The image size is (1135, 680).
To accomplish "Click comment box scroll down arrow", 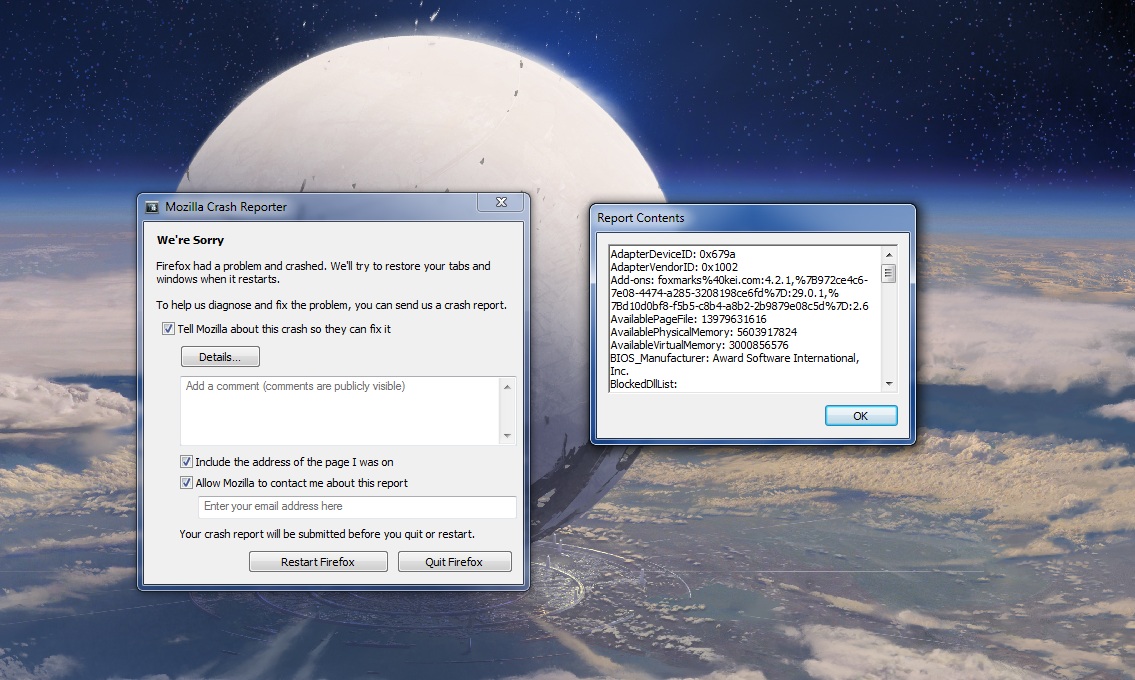I will click(x=507, y=435).
